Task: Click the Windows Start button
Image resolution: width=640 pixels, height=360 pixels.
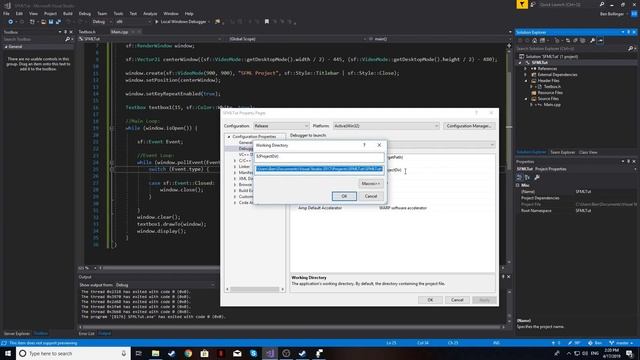Action: click(x=8, y=353)
